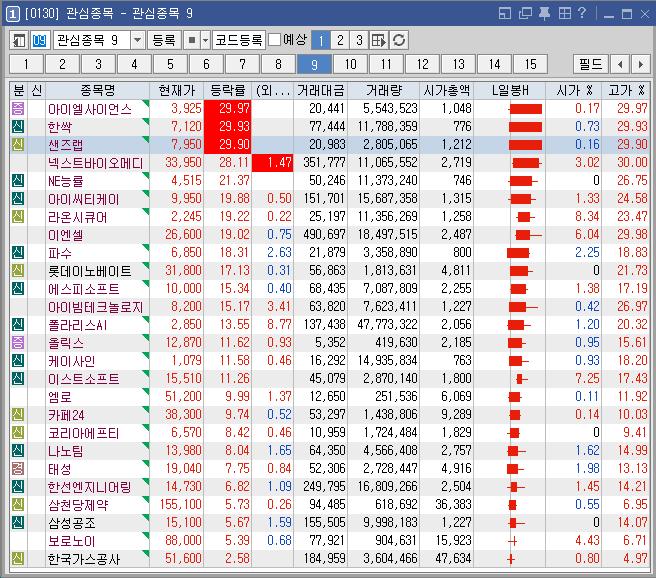Click market cap 47,634 of 한국가스공사
The width and height of the screenshot is (656, 578).
(453, 558)
